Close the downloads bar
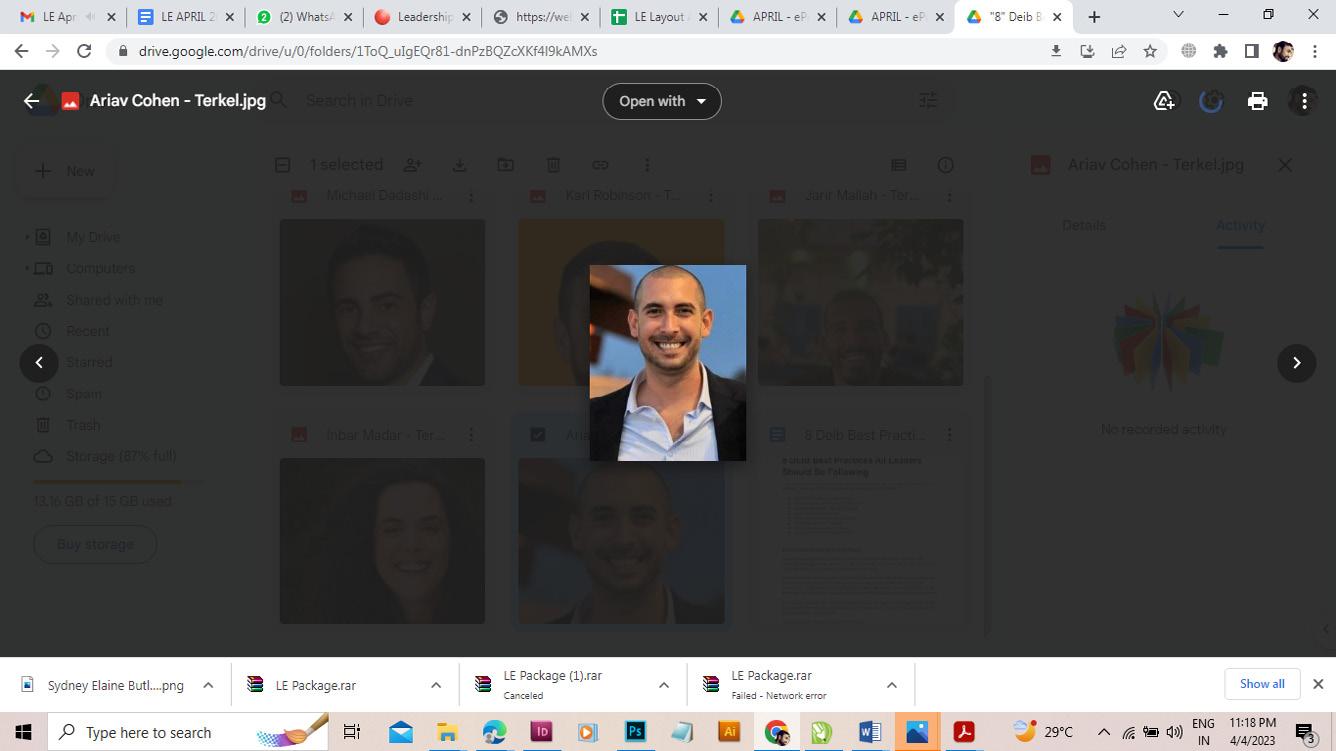 click(x=1318, y=684)
